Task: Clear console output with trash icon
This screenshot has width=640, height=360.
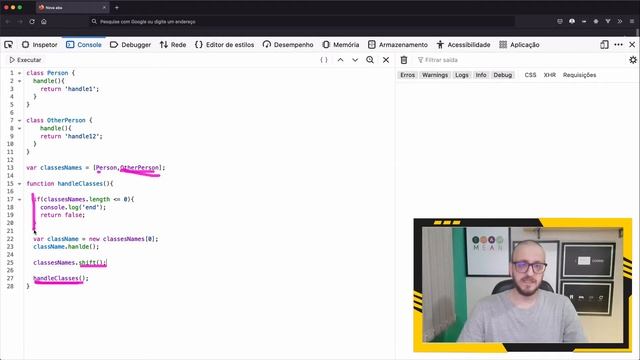Action: click(x=404, y=60)
